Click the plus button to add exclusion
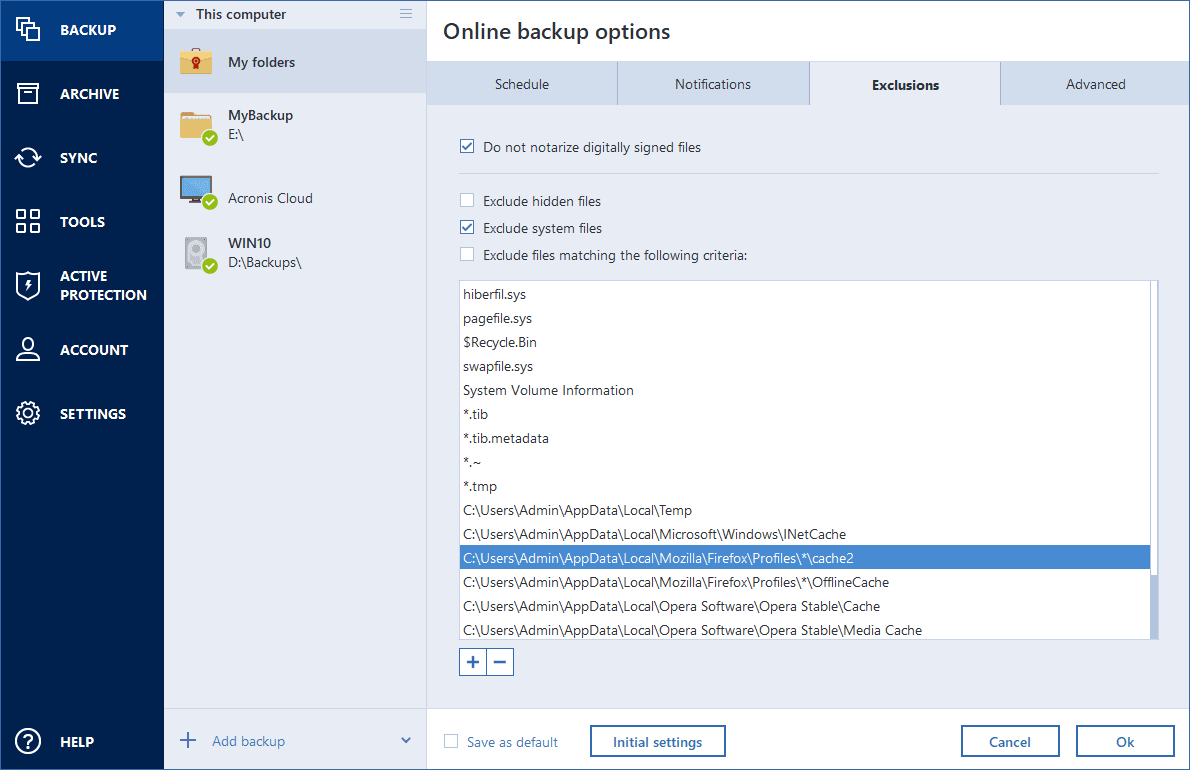This screenshot has width=1190, height=770. pyautogui.click(x=473, y=662)
